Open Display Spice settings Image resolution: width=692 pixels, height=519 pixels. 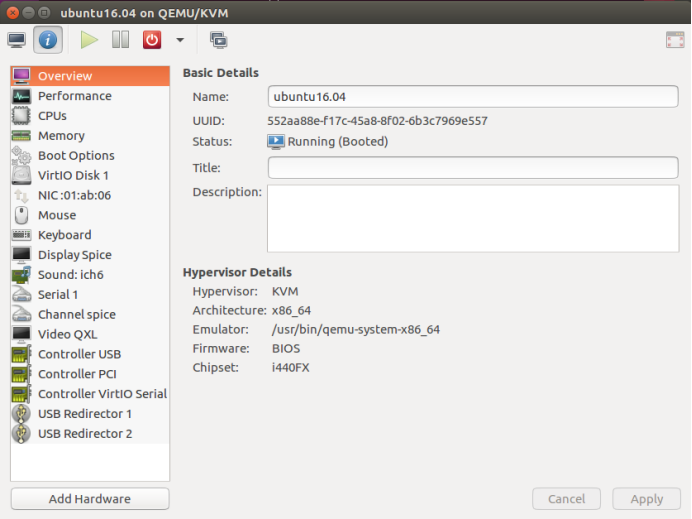90,255
